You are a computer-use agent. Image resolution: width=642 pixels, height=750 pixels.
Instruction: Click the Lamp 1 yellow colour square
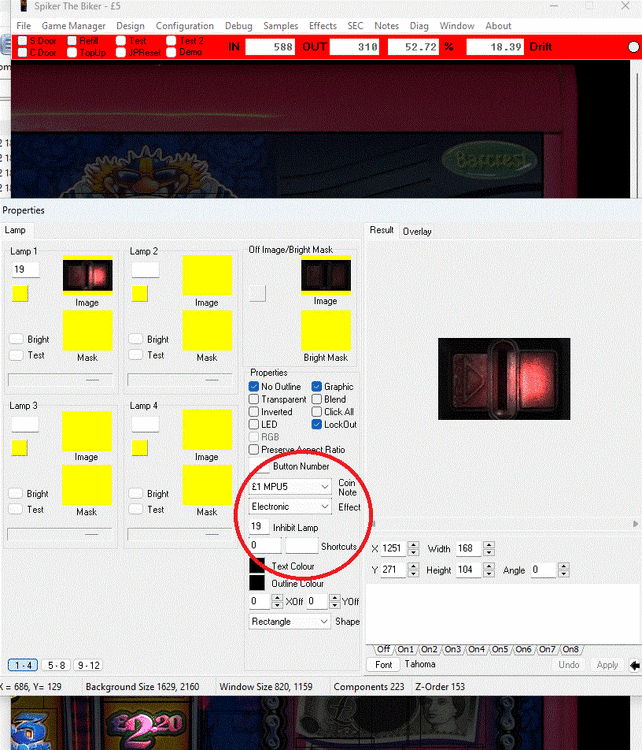(20, 293)
